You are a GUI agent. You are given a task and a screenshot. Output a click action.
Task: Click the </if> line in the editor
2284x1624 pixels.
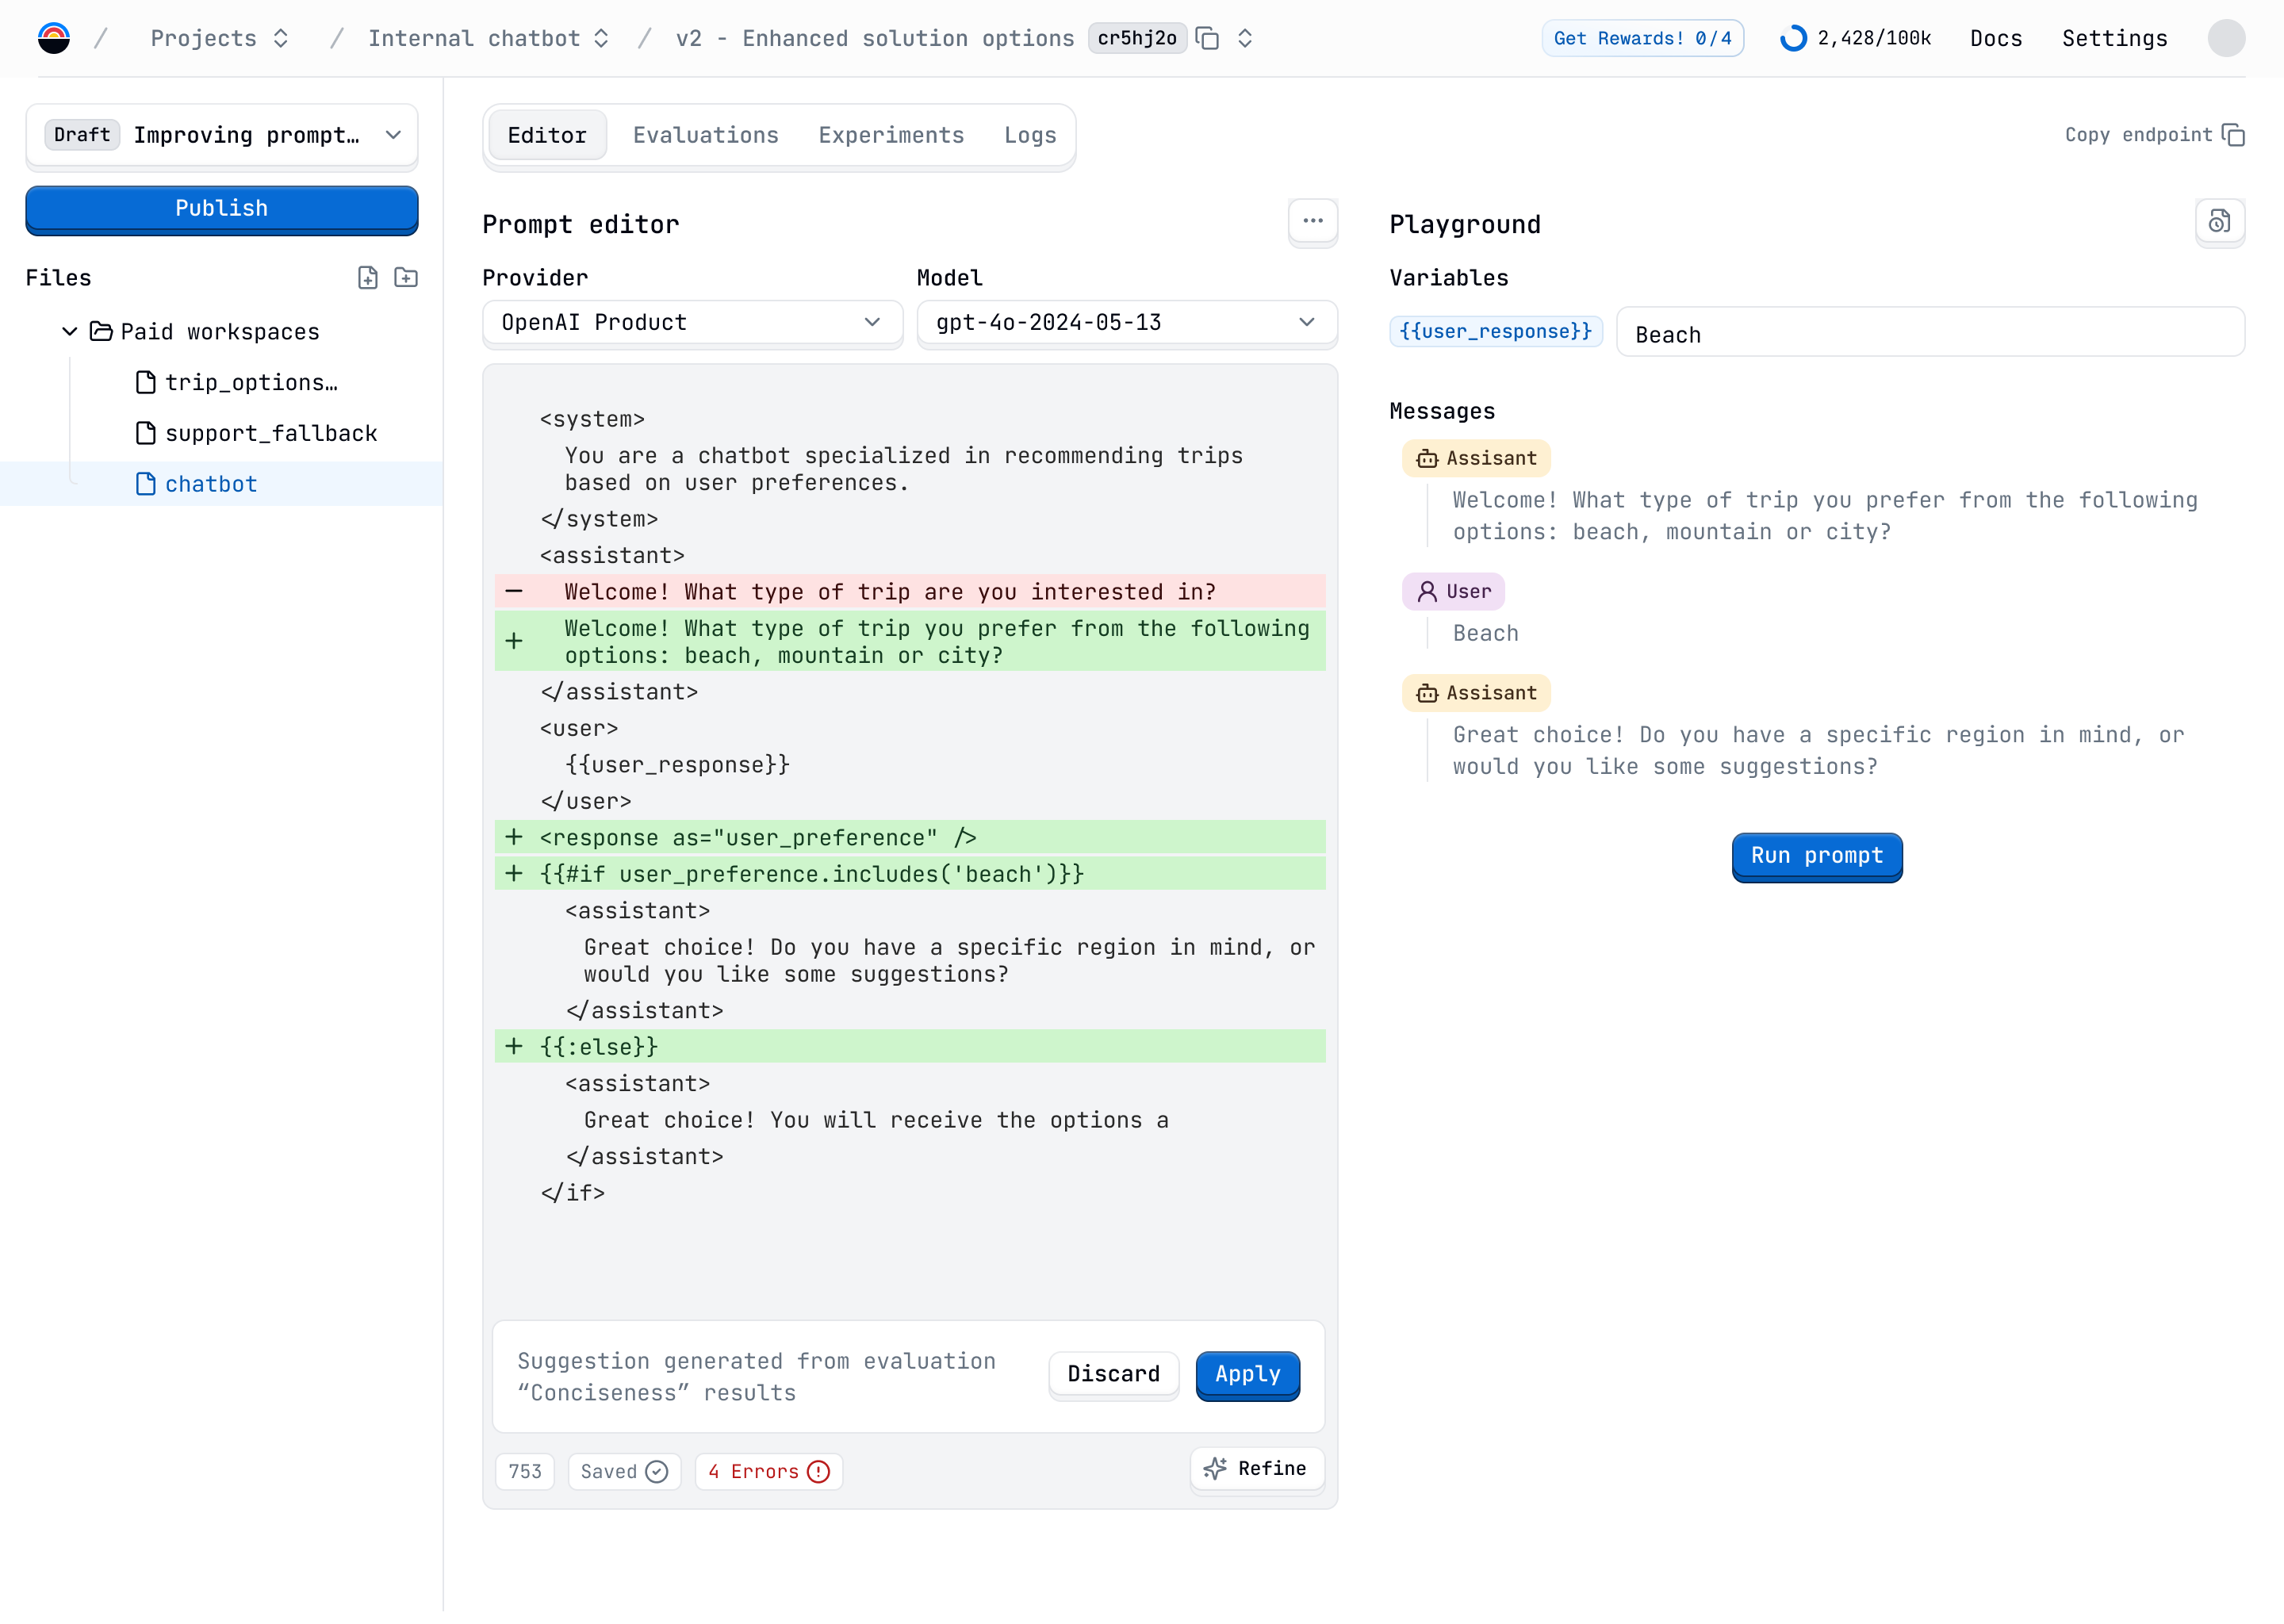point(572,1194)
